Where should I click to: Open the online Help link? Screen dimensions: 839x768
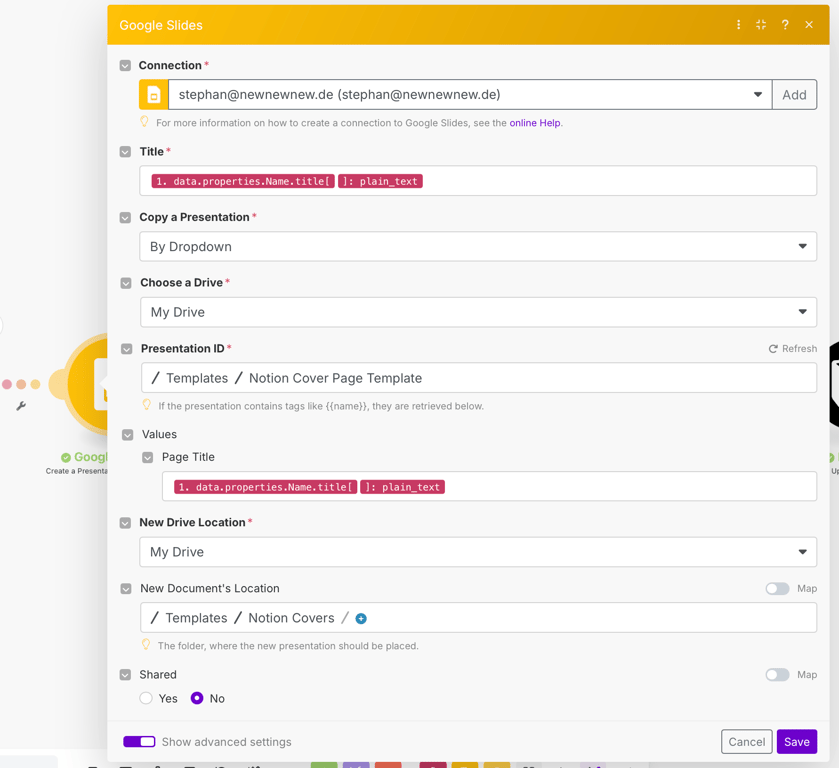coord(534,123)
